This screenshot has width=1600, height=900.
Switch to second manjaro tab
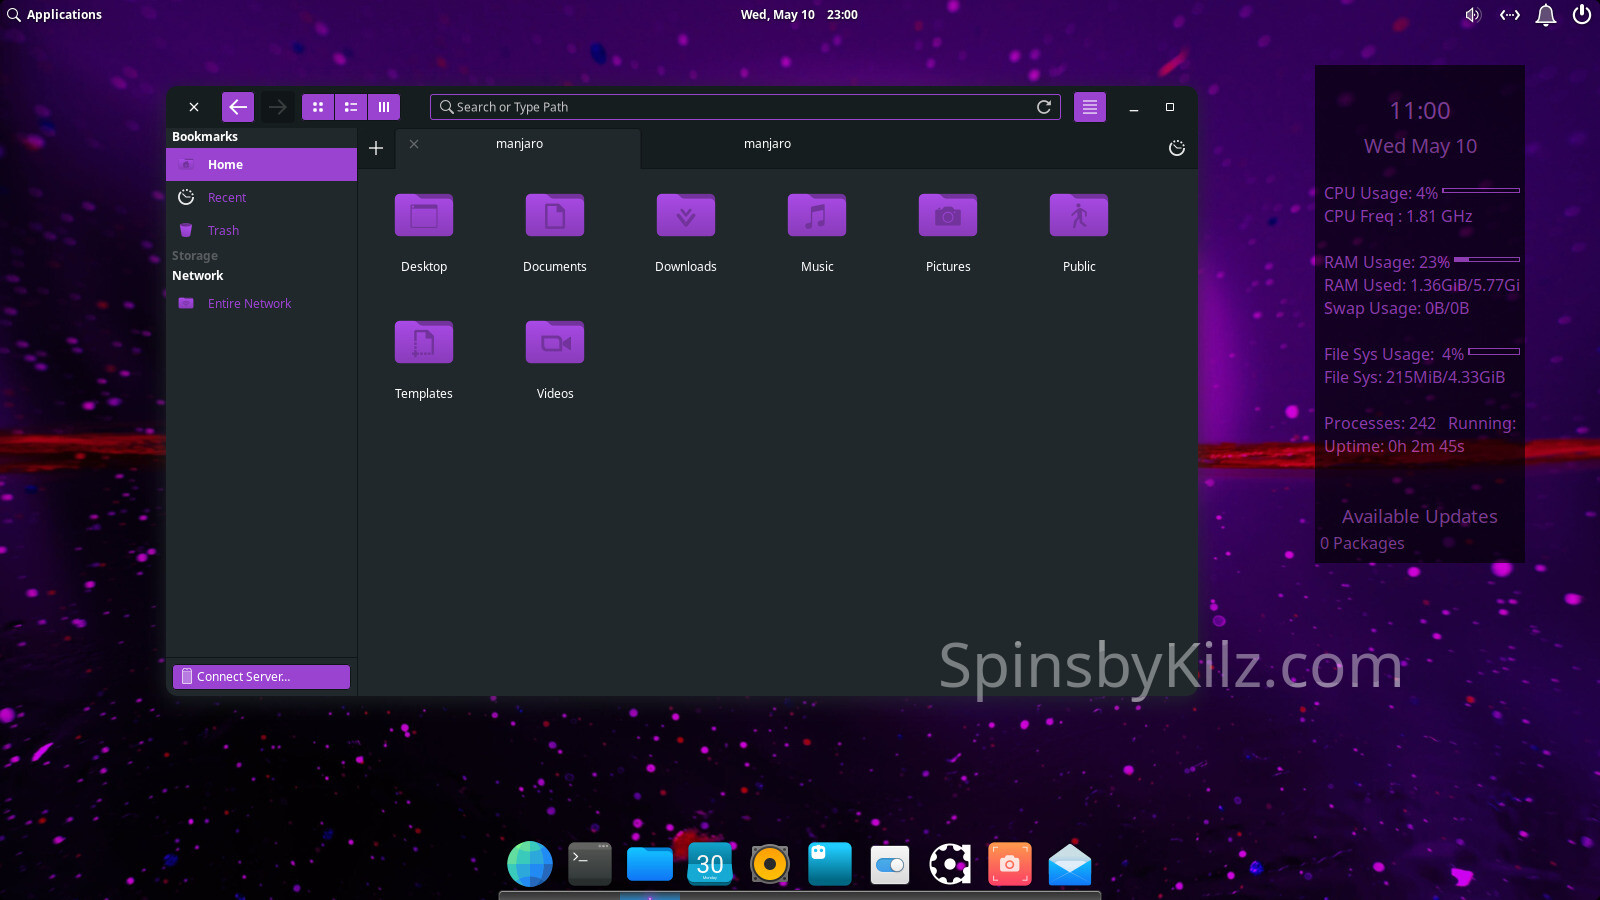pyautogui.click(x=767, y=144)
